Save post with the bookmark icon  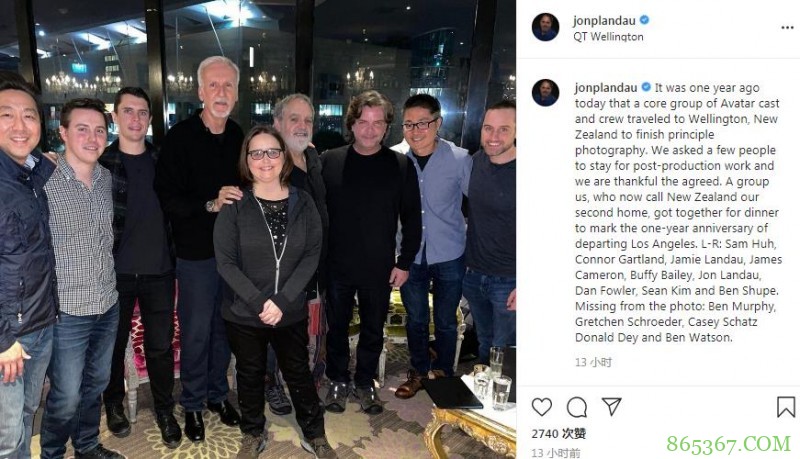pos(786,407)
